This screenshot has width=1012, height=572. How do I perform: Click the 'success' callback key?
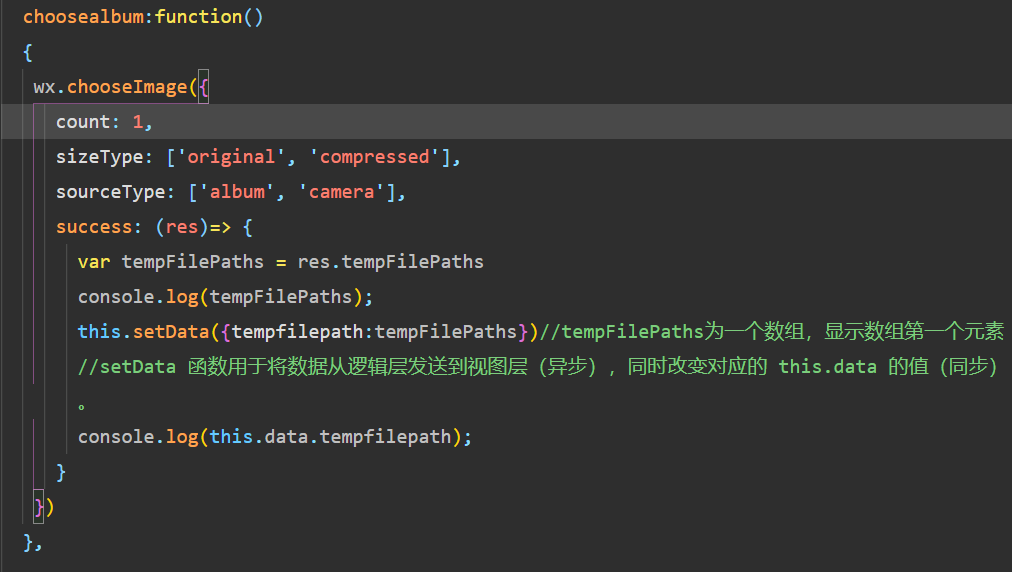coord(94,227)
